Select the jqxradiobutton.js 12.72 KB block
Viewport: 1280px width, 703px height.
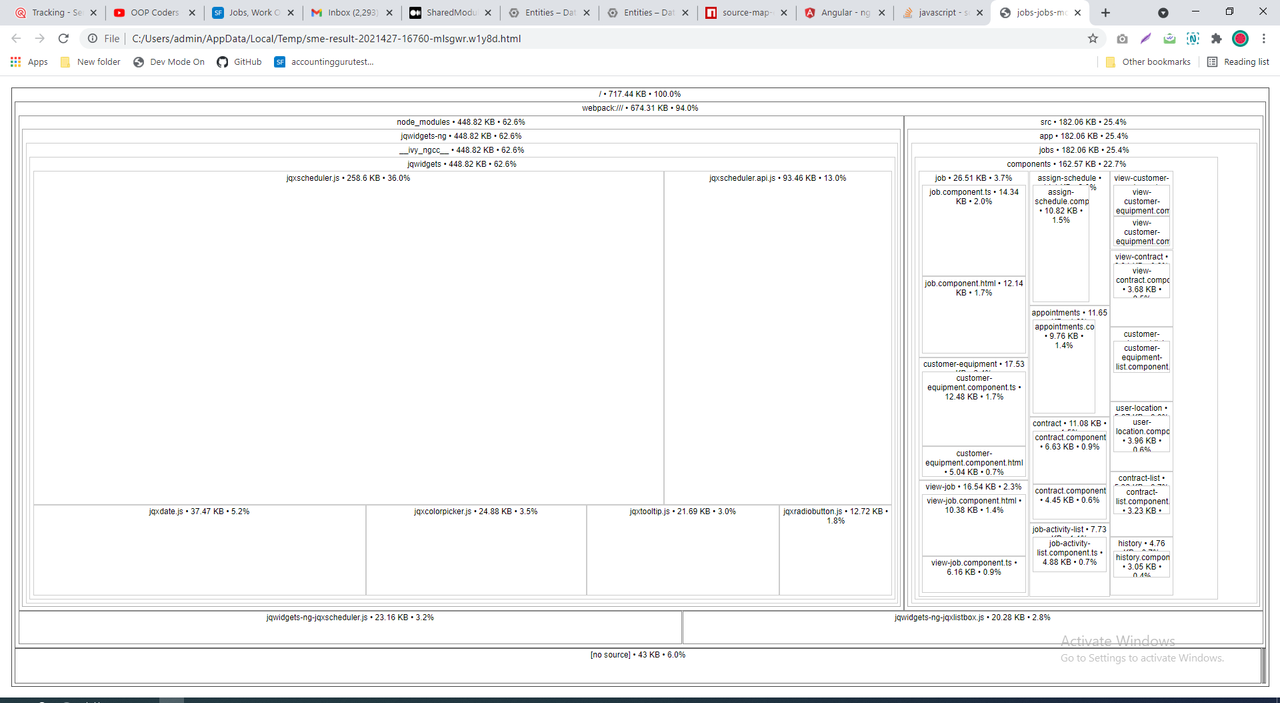(x=835, y=550)
